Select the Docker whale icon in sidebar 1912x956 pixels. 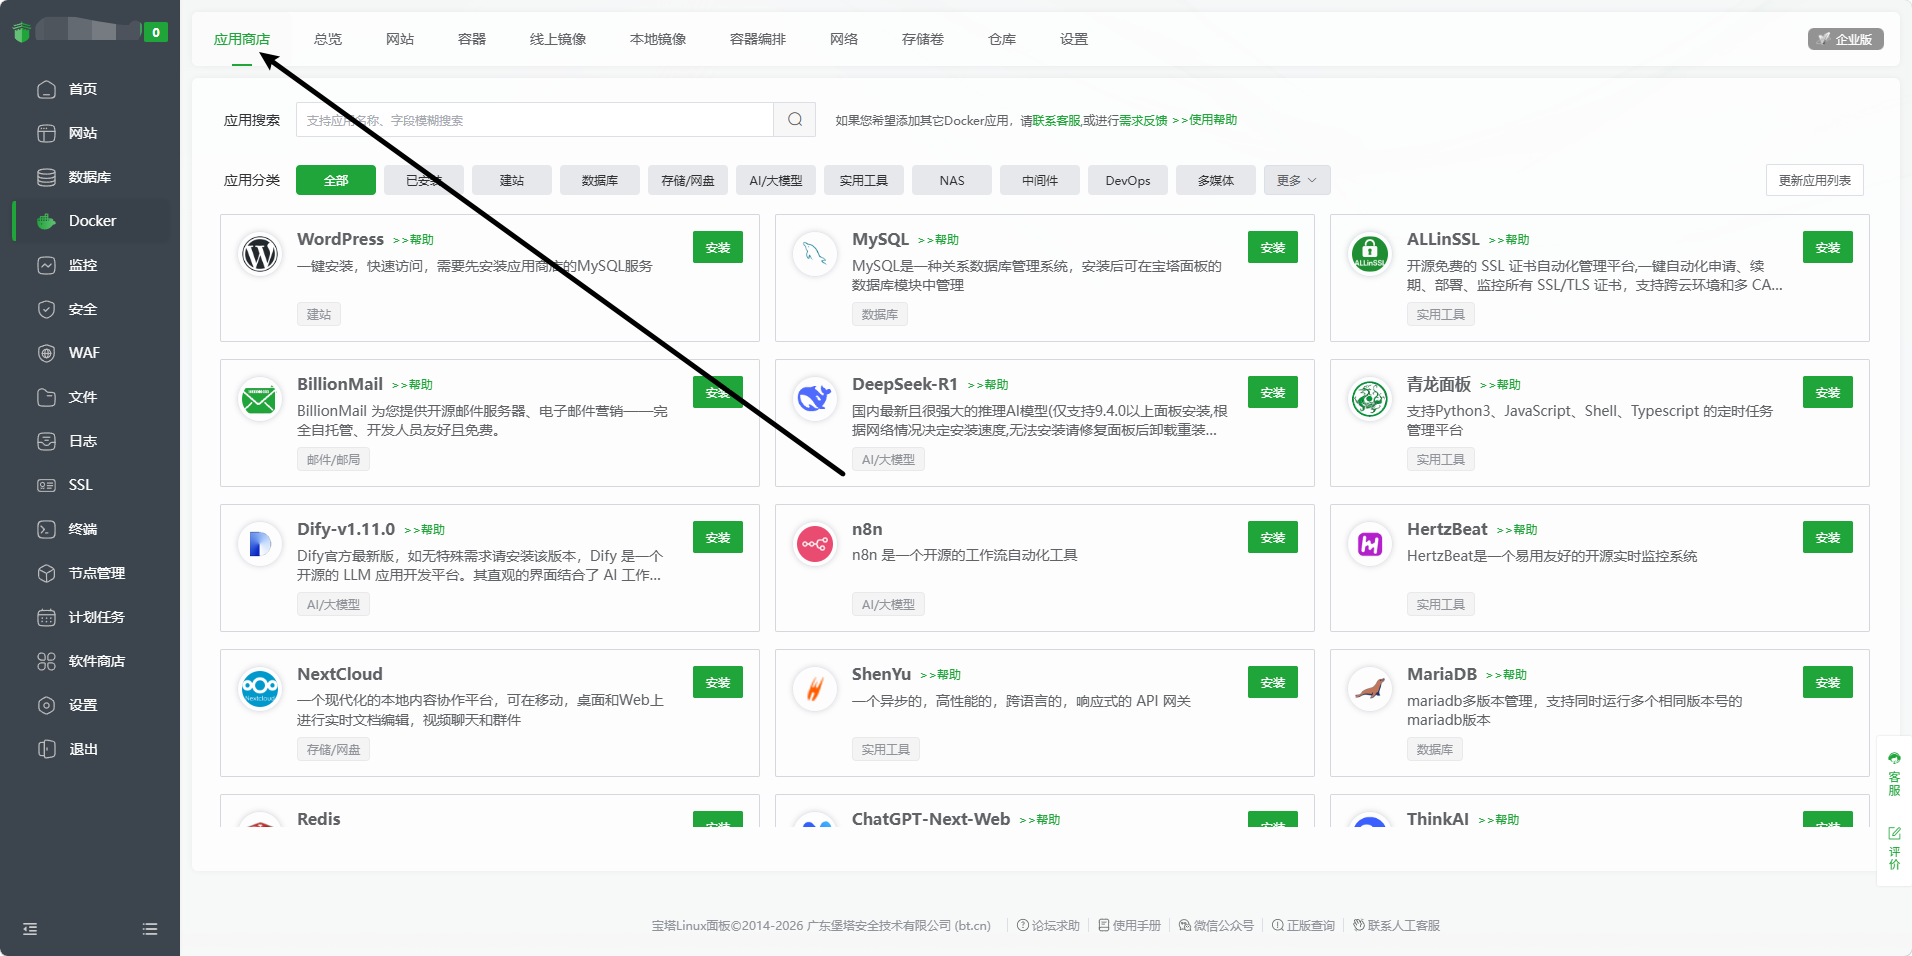(46, 221)
